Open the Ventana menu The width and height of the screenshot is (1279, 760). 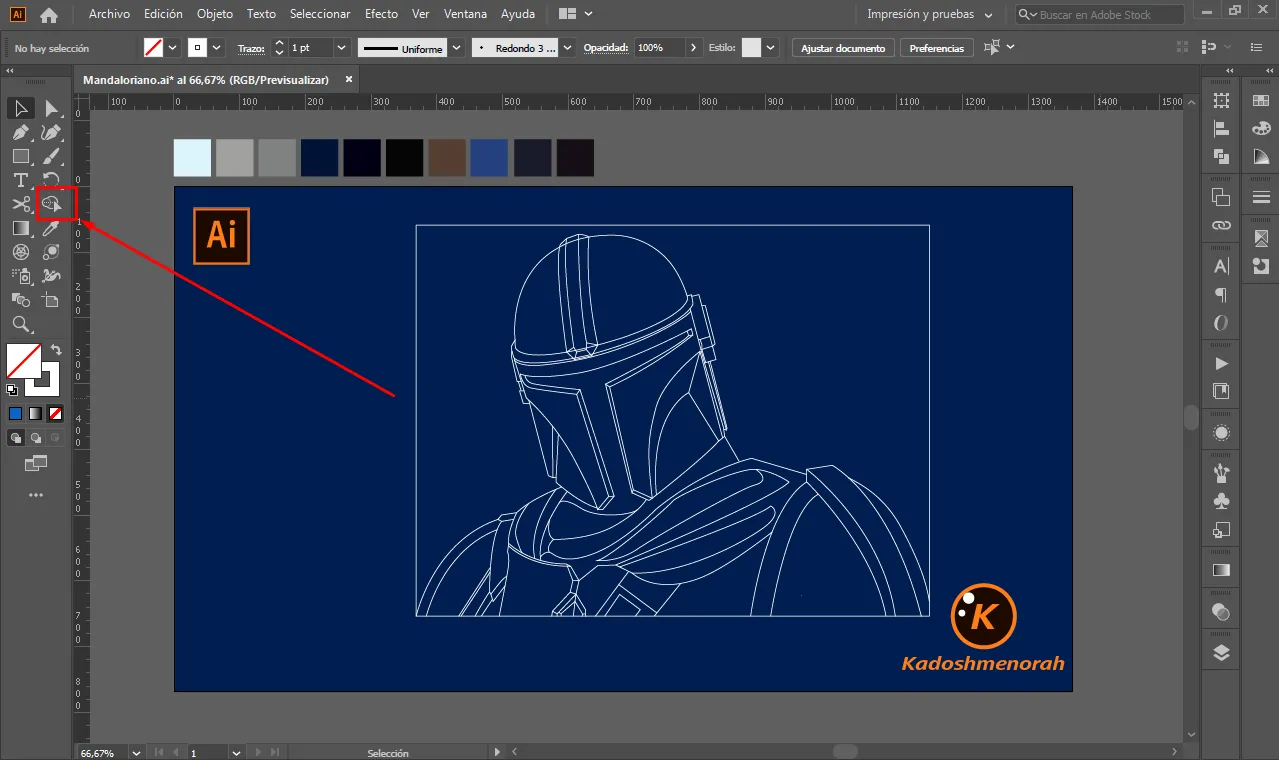466,15
